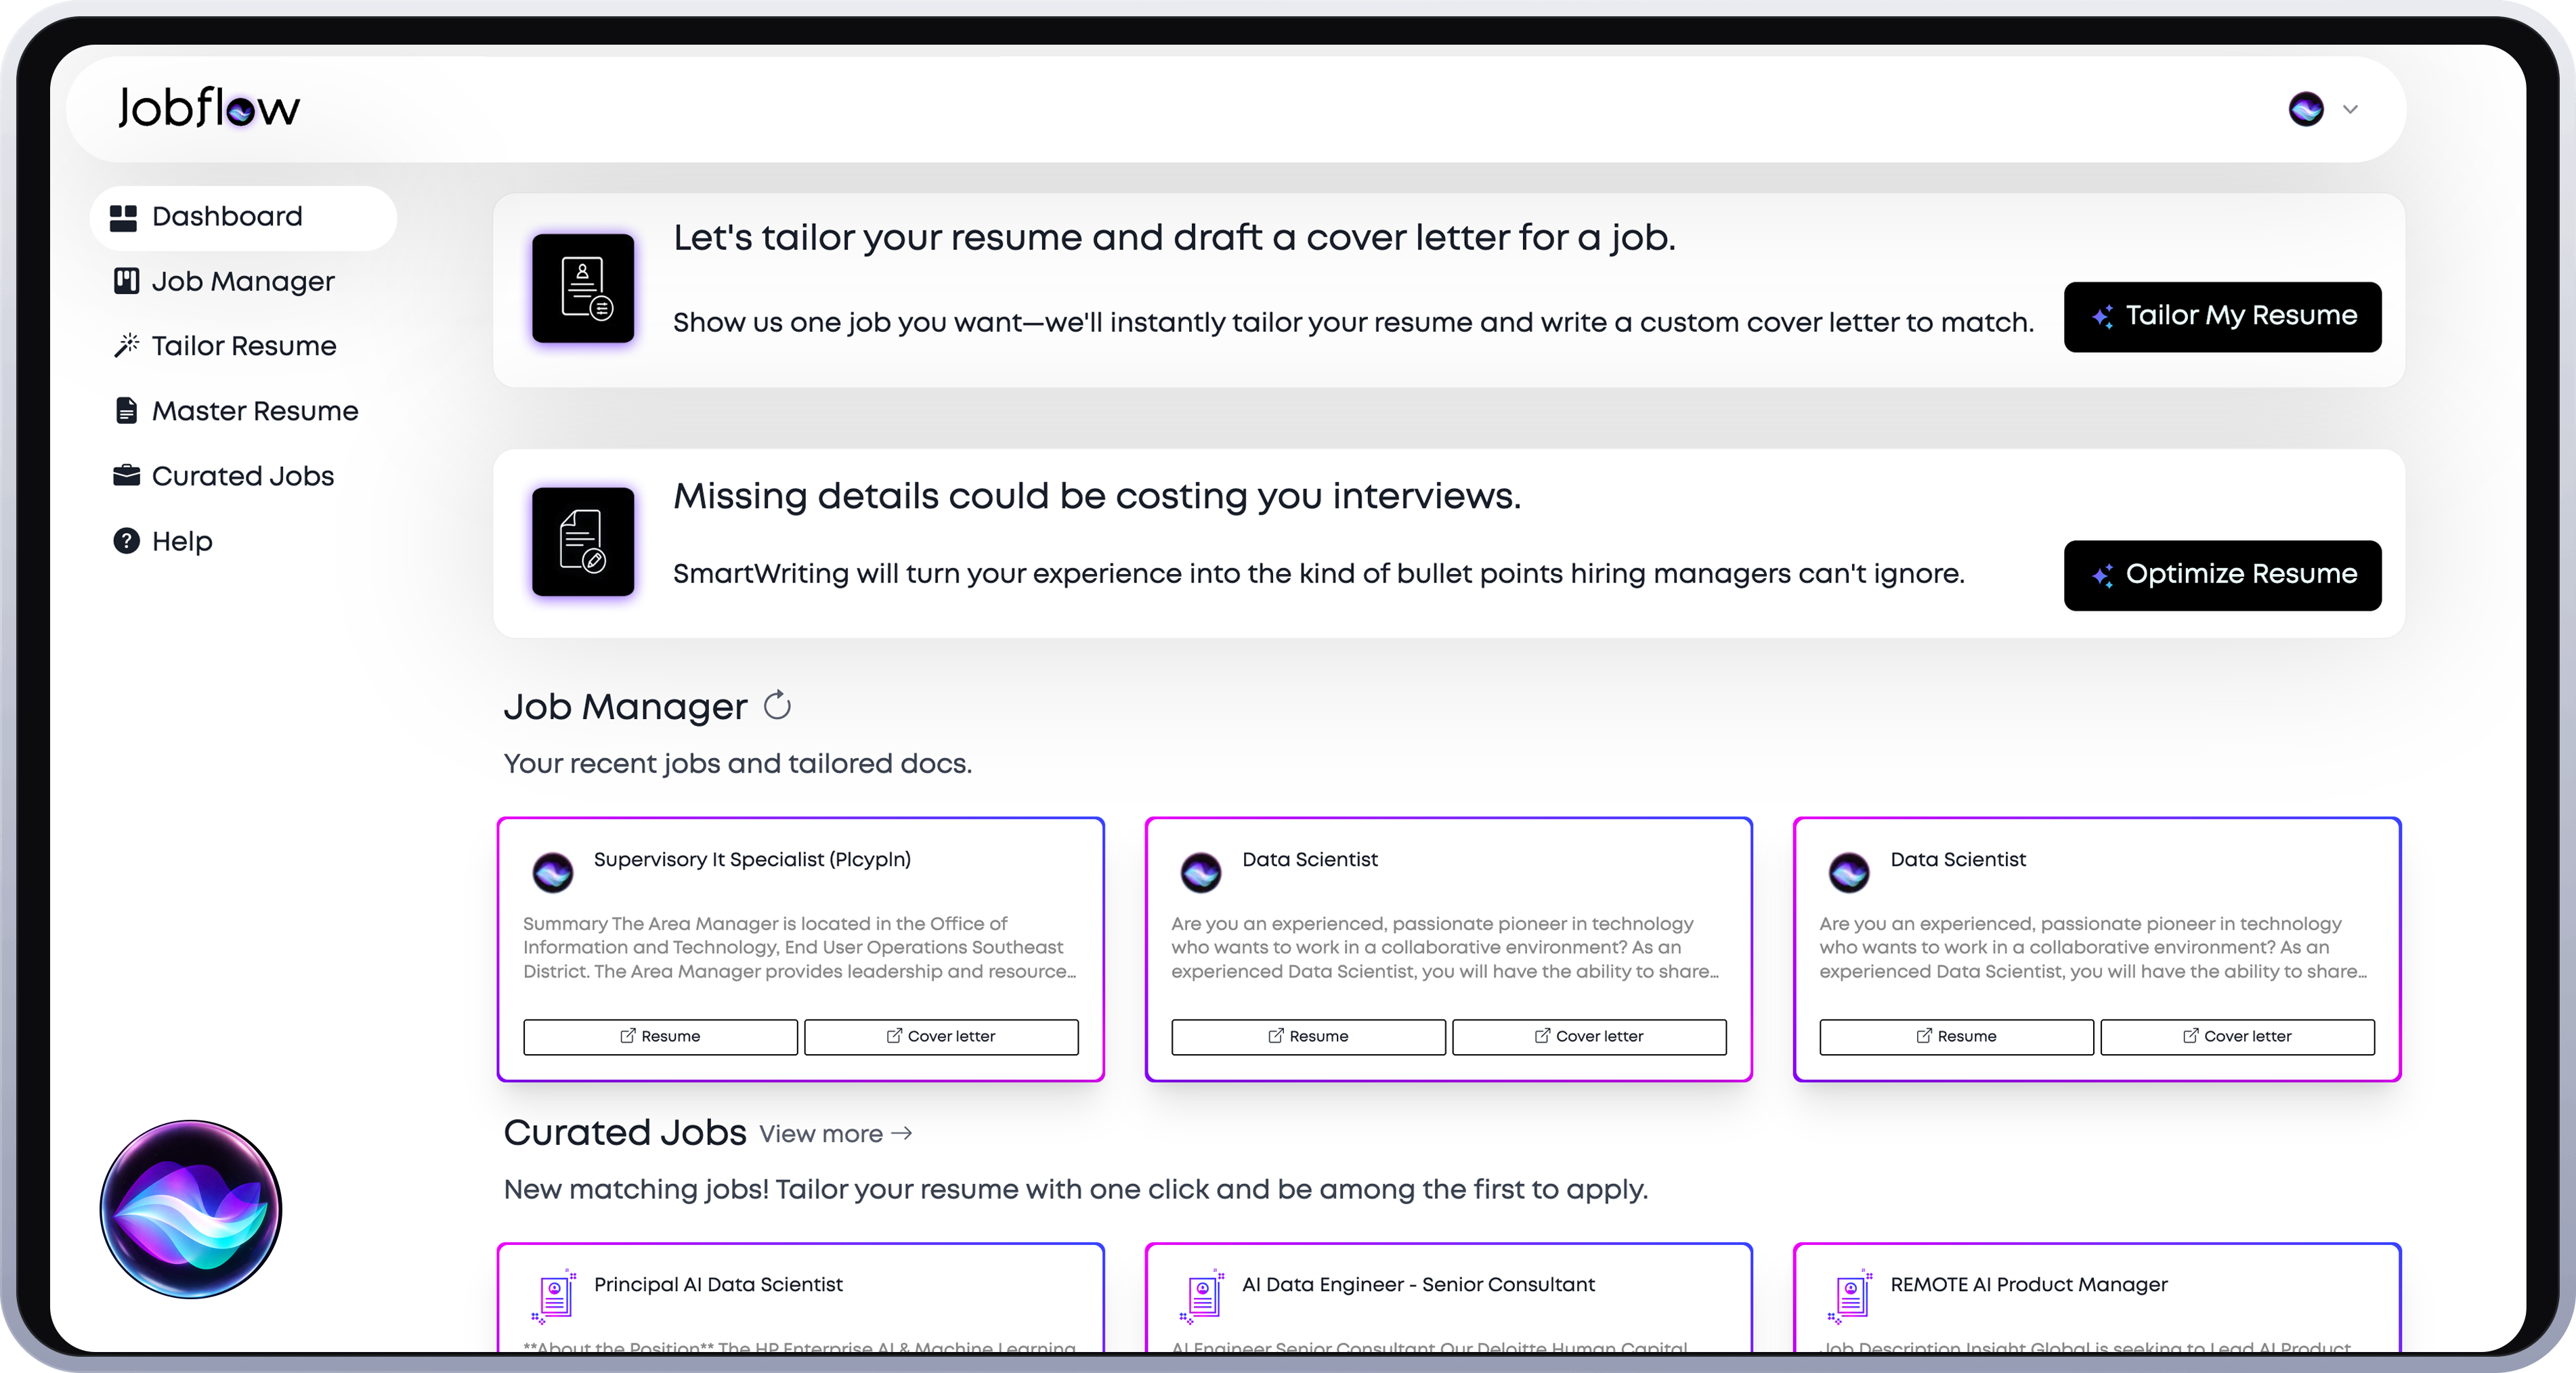Image resolution: width=2576 pixels, height=1373 pixels.
Task: Click the REMOTE AI Product Manager job icon
Action: coord(1850,1296)
